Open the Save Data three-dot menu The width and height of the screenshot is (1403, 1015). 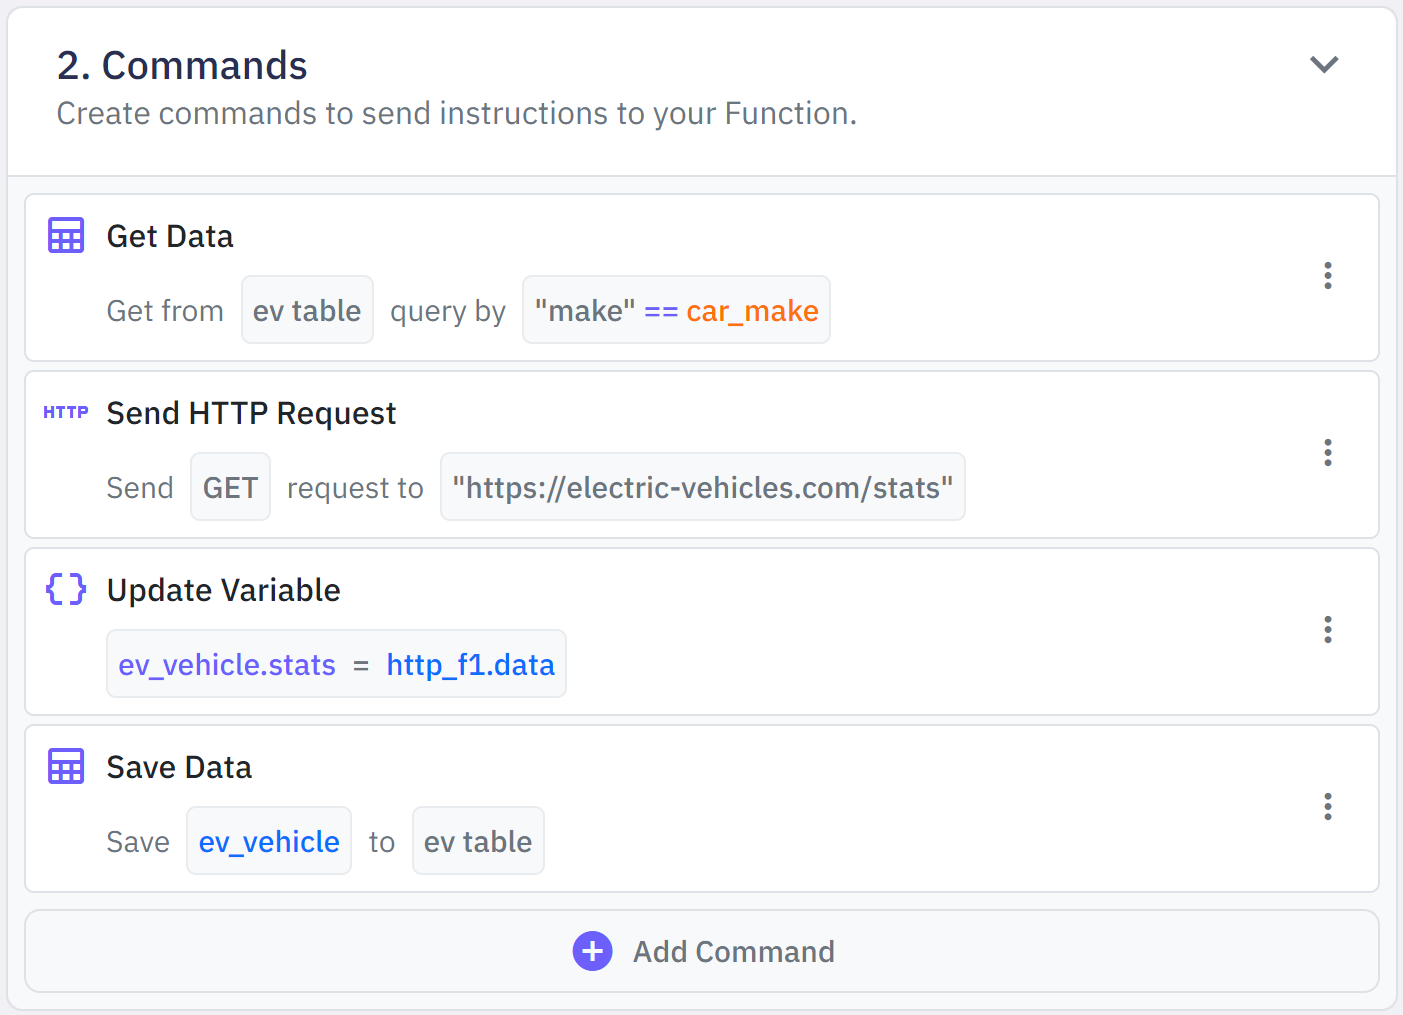point(1327,807)
